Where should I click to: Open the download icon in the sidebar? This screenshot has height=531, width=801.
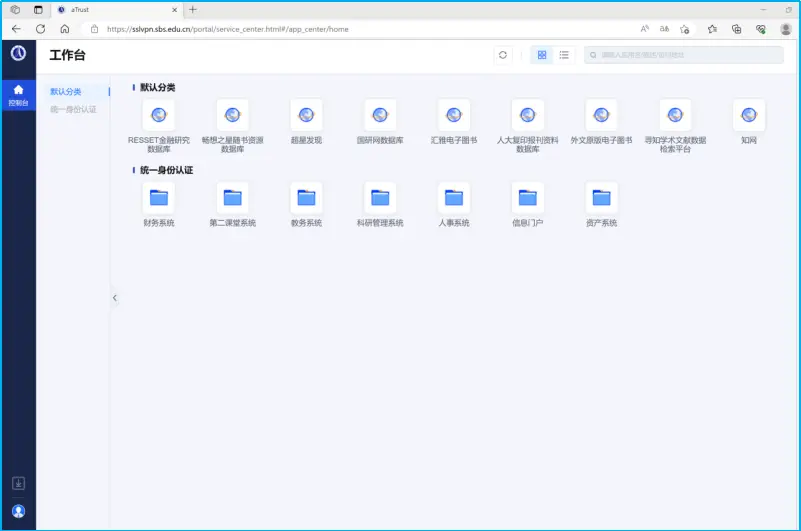pos(18,483)
